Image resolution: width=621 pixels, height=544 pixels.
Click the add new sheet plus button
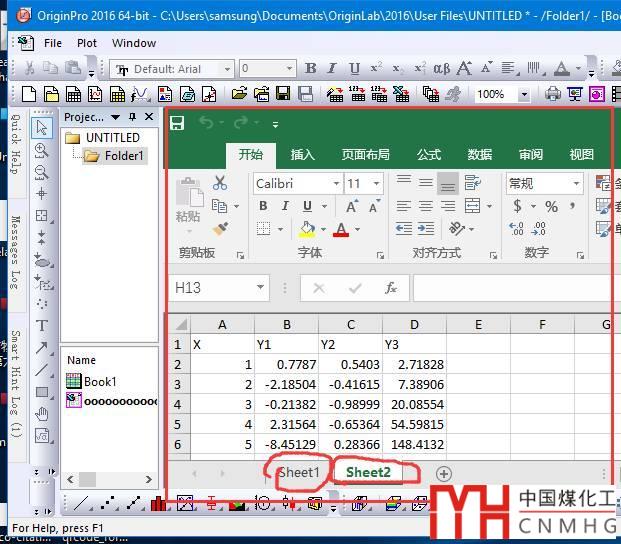tap(444, 473)
